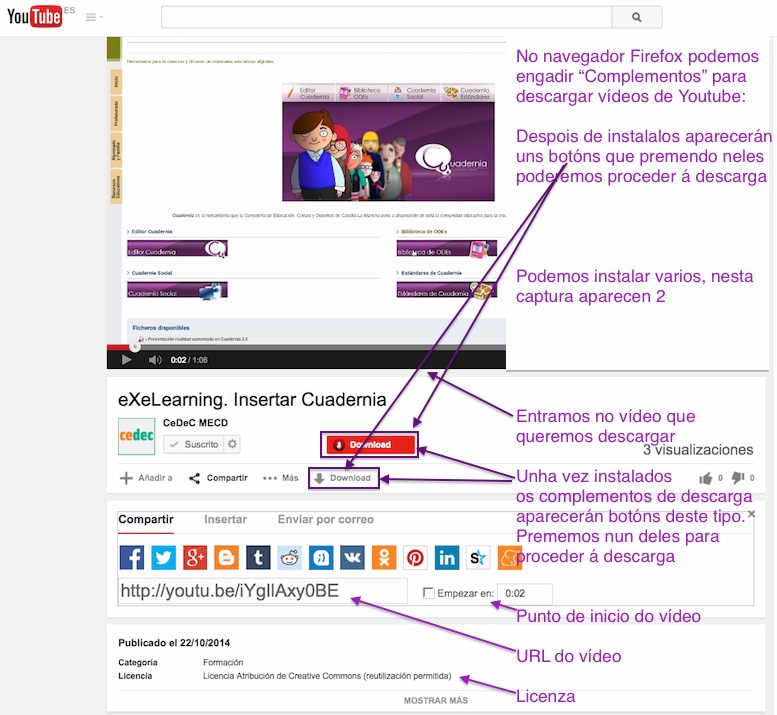This screenshot has height=715, width=777.
Task: Play the video
Action: 127,360
